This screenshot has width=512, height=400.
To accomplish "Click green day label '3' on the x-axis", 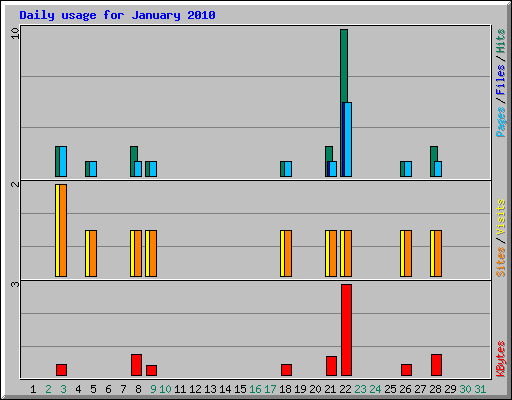I will point(63,389).
